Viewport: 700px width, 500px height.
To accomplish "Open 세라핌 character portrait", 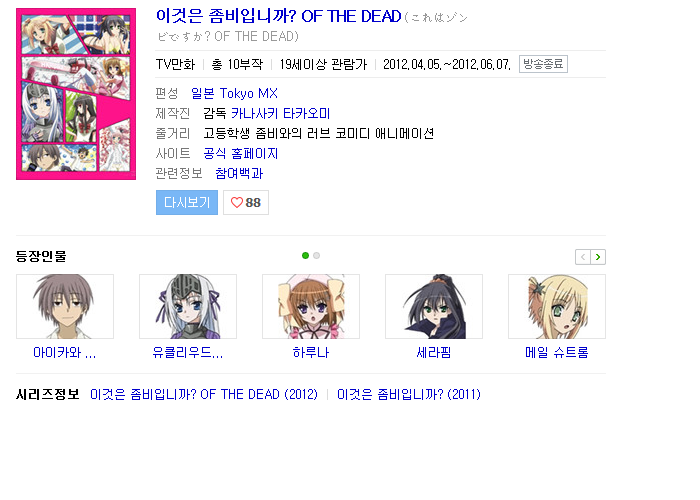I will (434, 307).
